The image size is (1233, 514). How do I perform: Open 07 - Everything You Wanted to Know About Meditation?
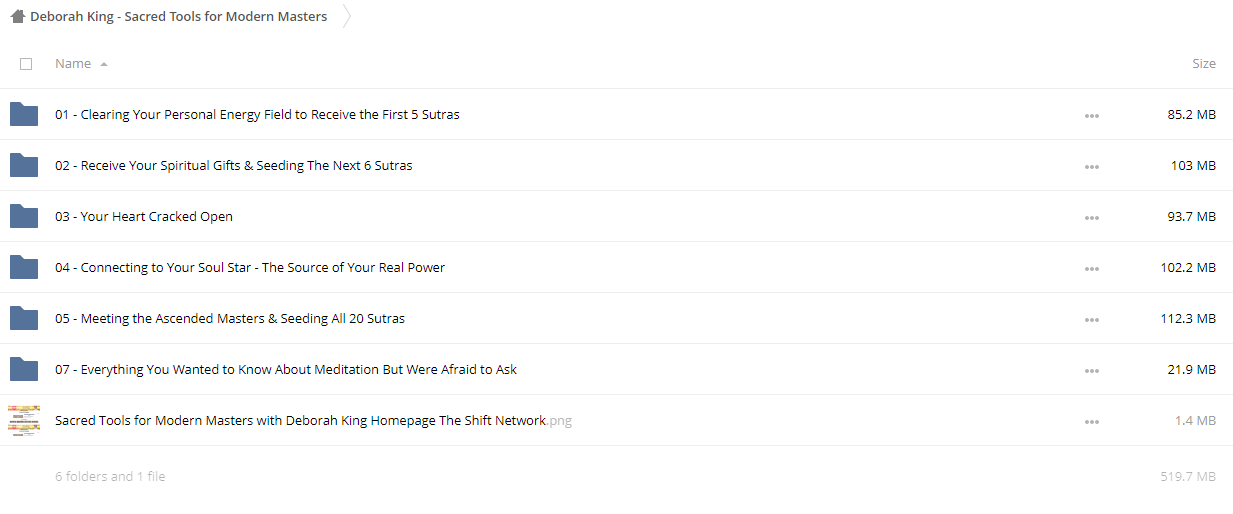coord(286,369)
